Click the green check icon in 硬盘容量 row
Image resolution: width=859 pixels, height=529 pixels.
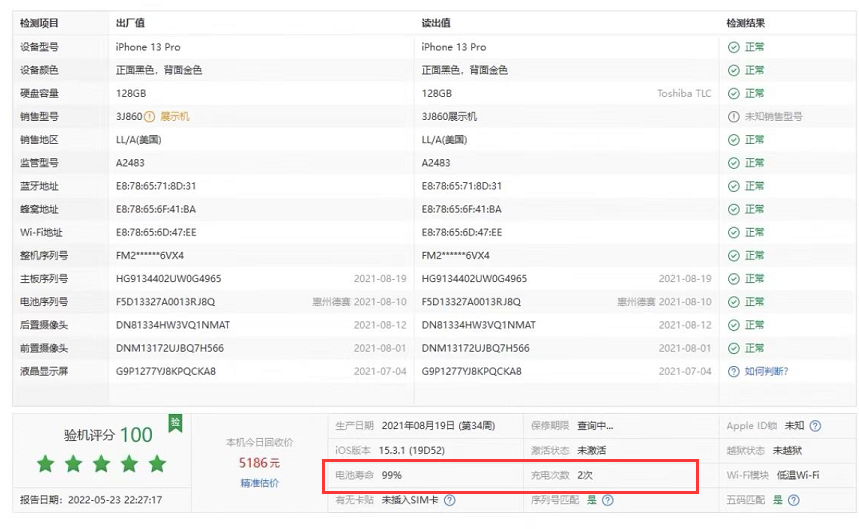734,94
